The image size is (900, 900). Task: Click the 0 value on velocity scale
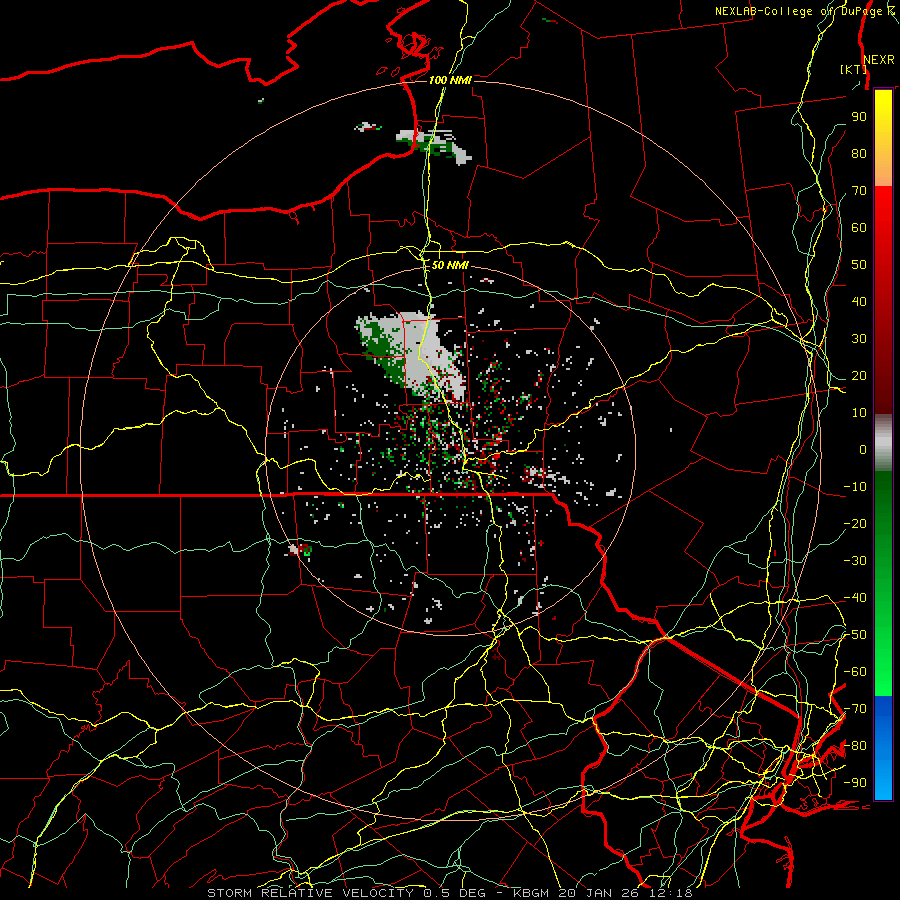(x=863, y=450)
